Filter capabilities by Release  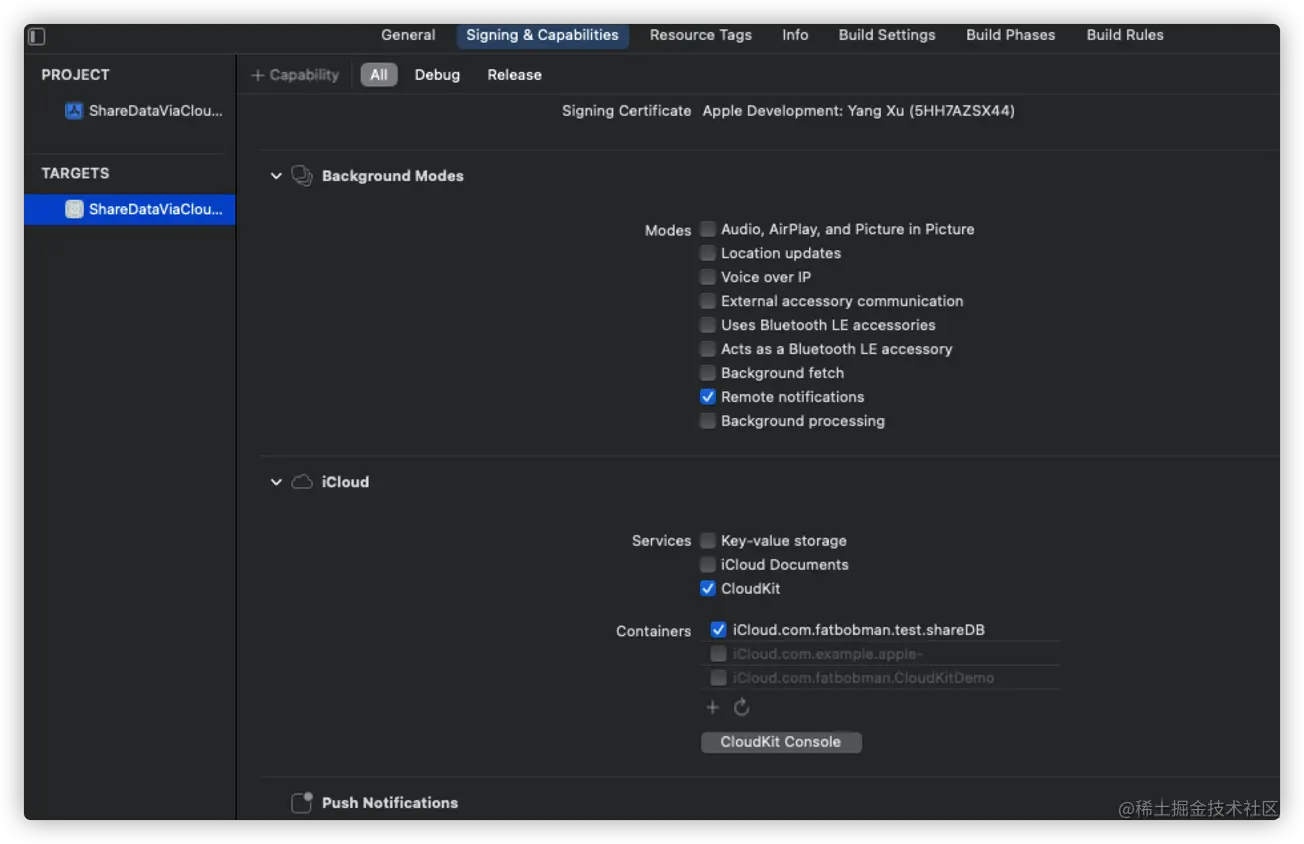[514, 75]
